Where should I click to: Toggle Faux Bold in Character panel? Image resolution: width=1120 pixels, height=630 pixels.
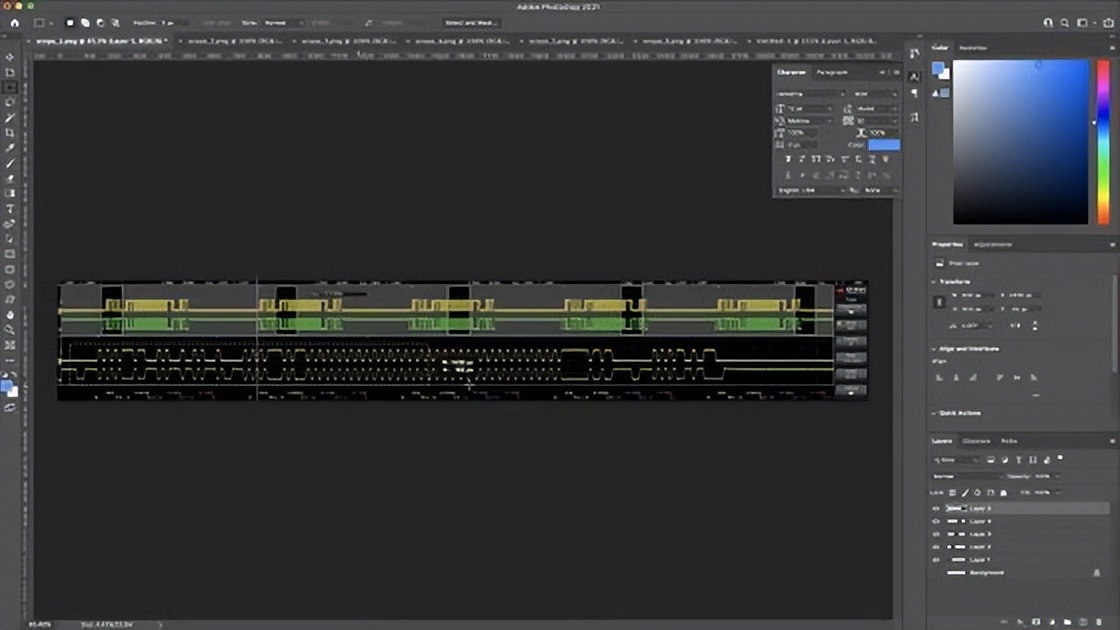click(x=788, y=159)
